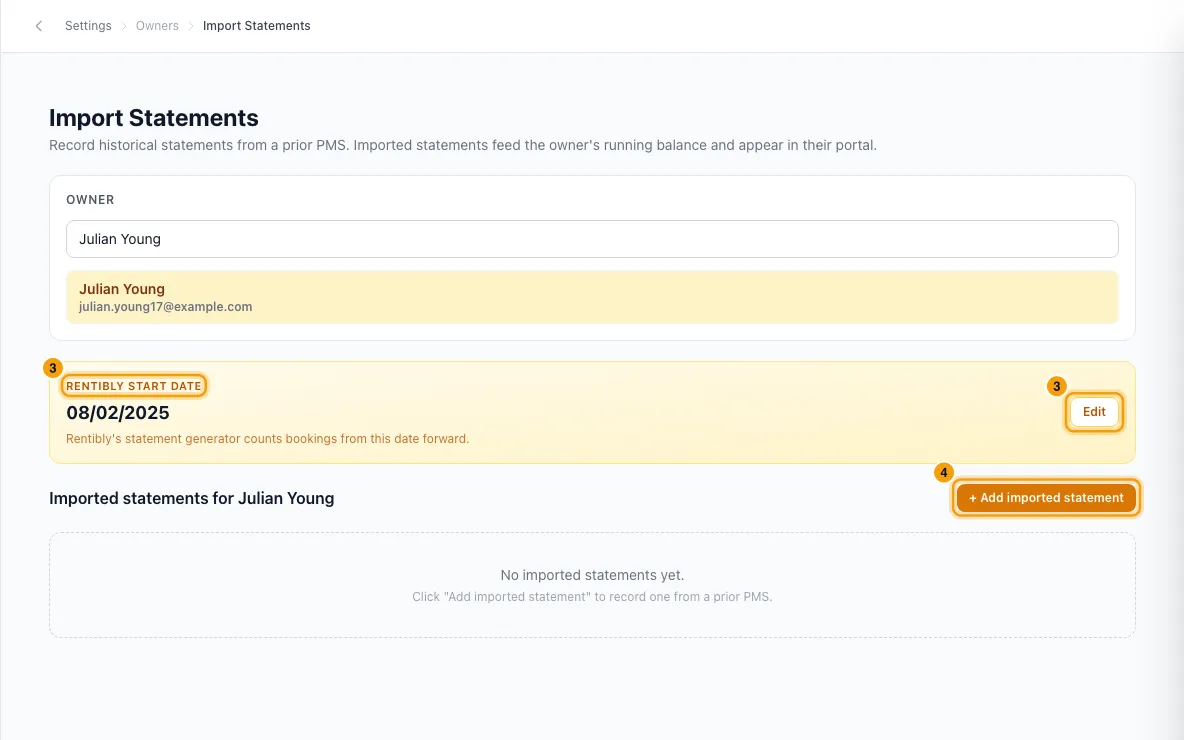Select the 08/02/2025 start date value

coord(118,412)
